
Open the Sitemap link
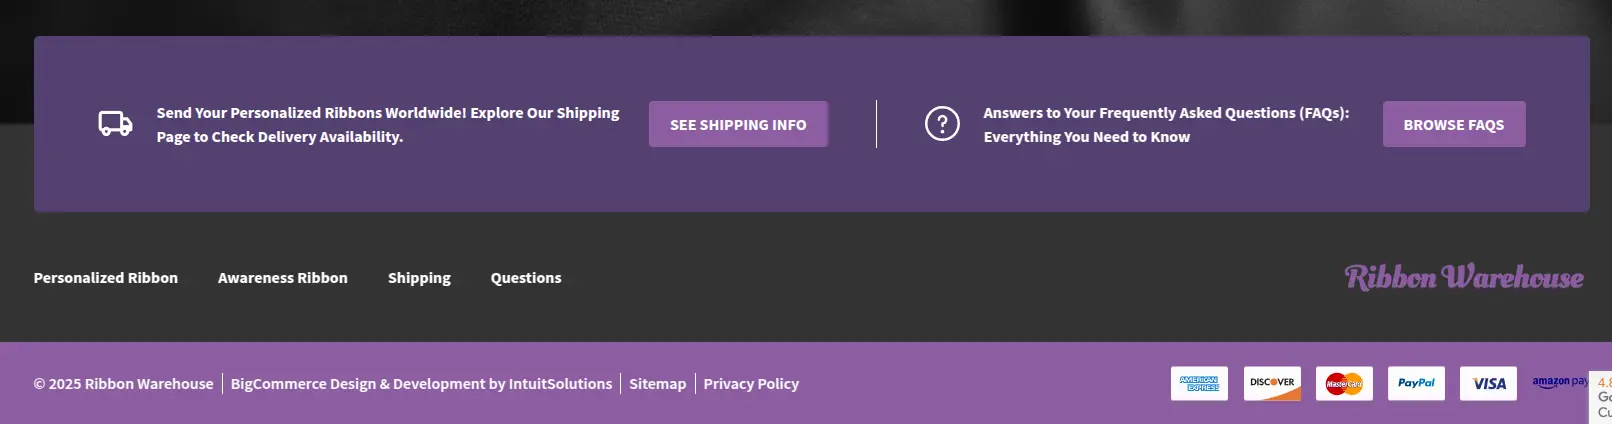pos(657,384)
